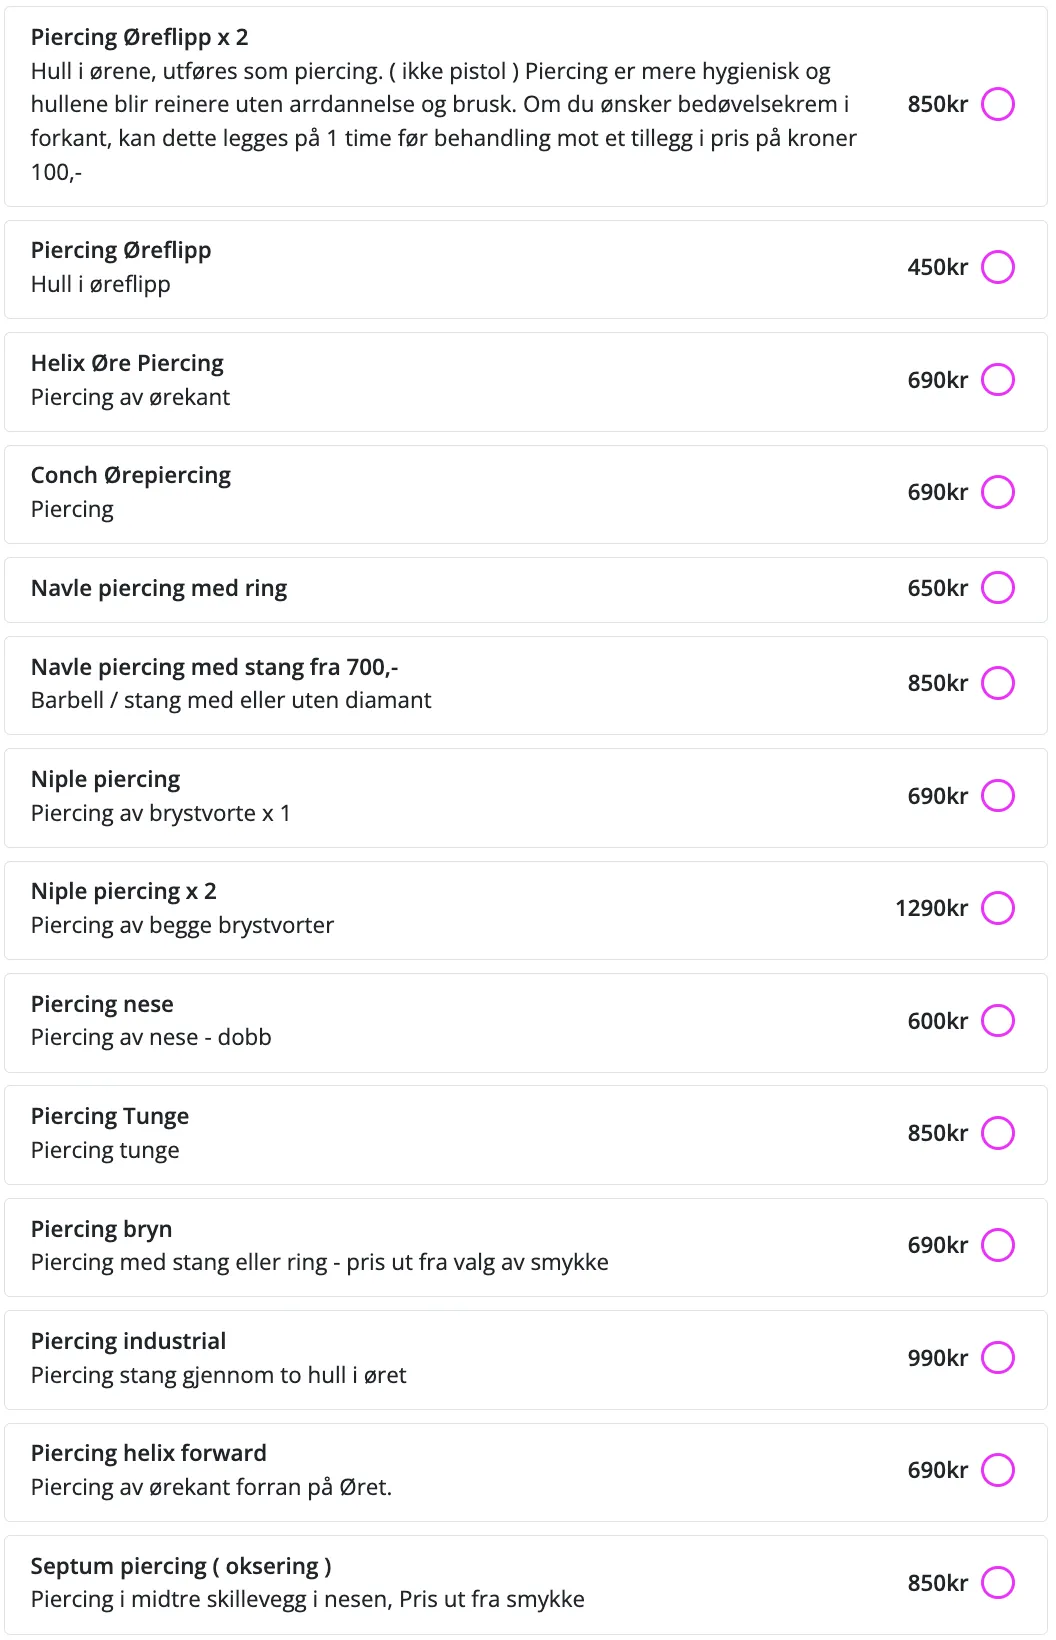This screenshot has width=1056, height=1640.
Task: Choose the Septum piercing radio option
Action: pyautogui.click(x=997, y=1583)
